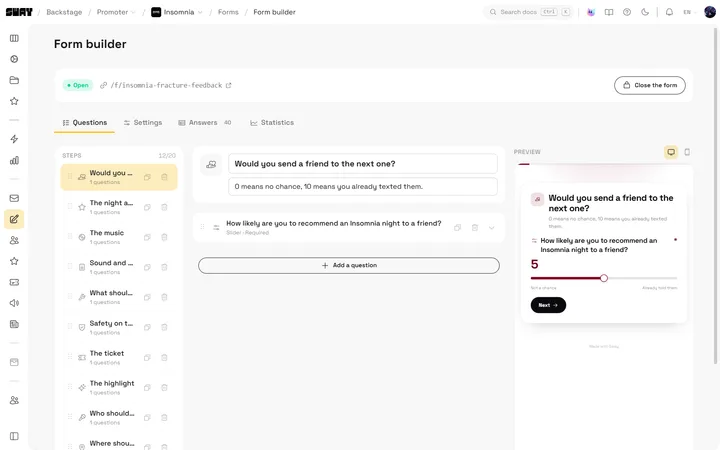
Task: Click the preview slider handle
Action: pos(604,278)
